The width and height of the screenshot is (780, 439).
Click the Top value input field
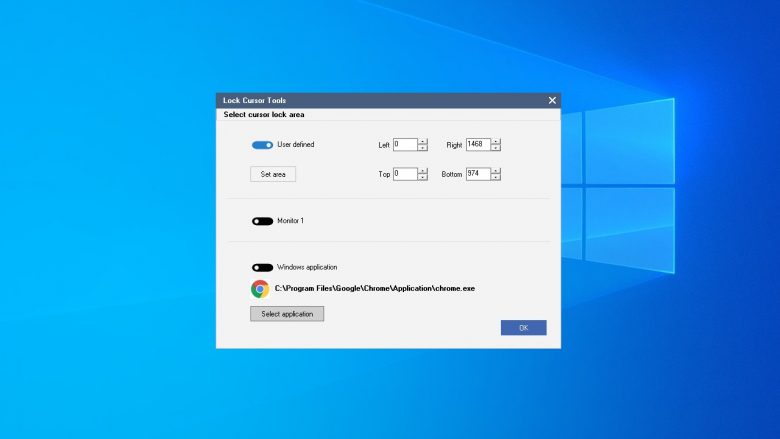pyautogui.click(x=405, y=174)
